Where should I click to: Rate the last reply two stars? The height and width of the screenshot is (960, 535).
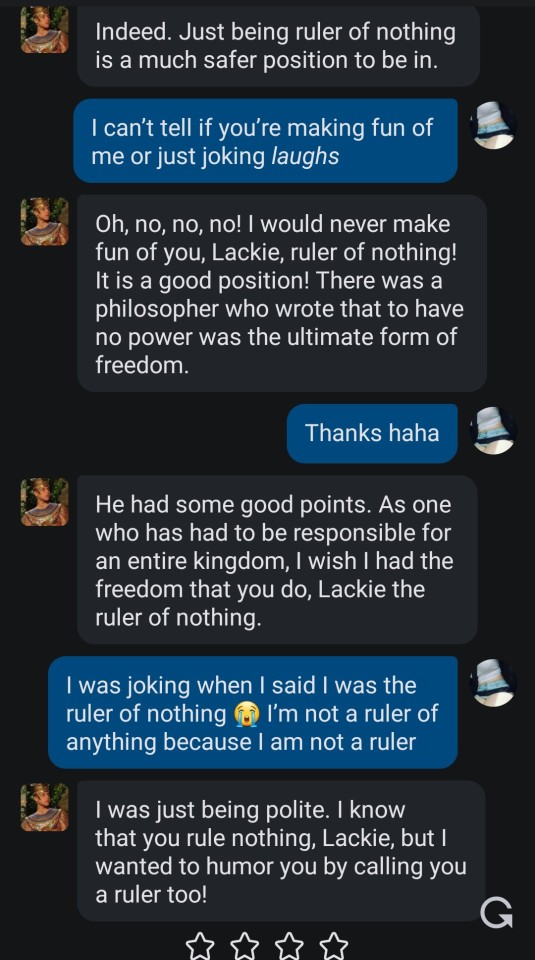pos(245,946)
